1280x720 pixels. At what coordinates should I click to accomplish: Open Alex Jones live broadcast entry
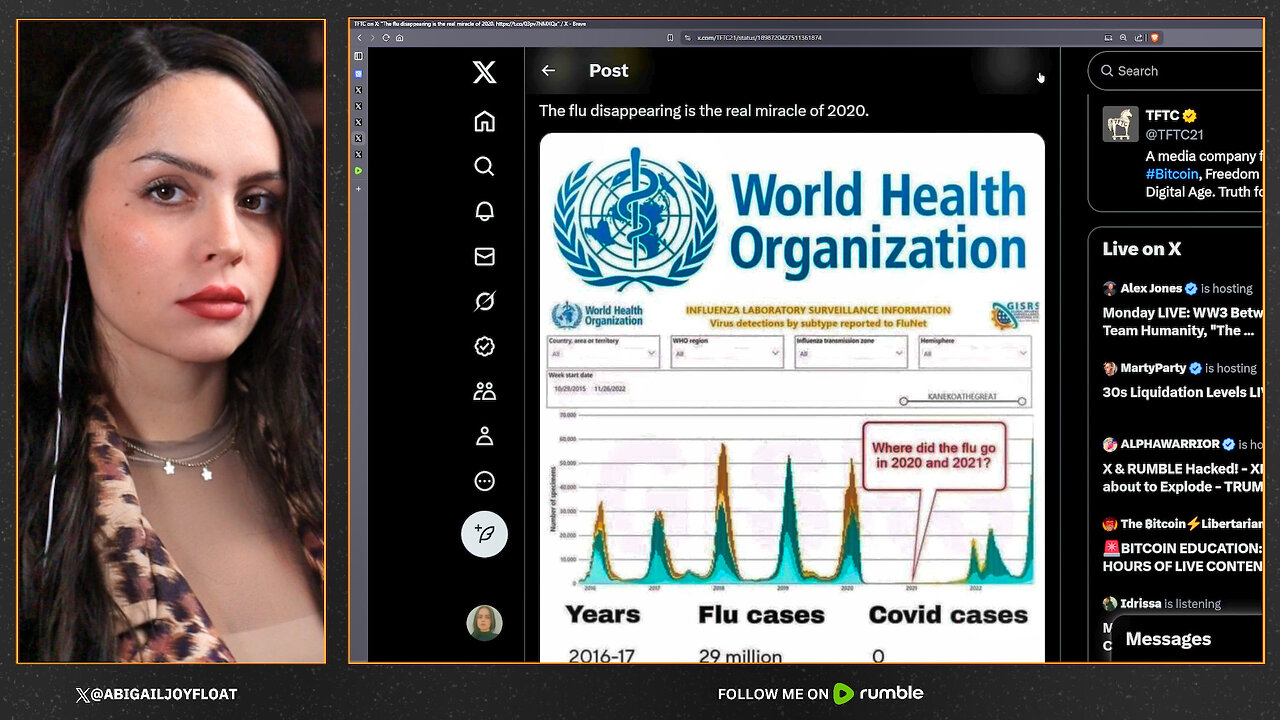coord(1182,309)
